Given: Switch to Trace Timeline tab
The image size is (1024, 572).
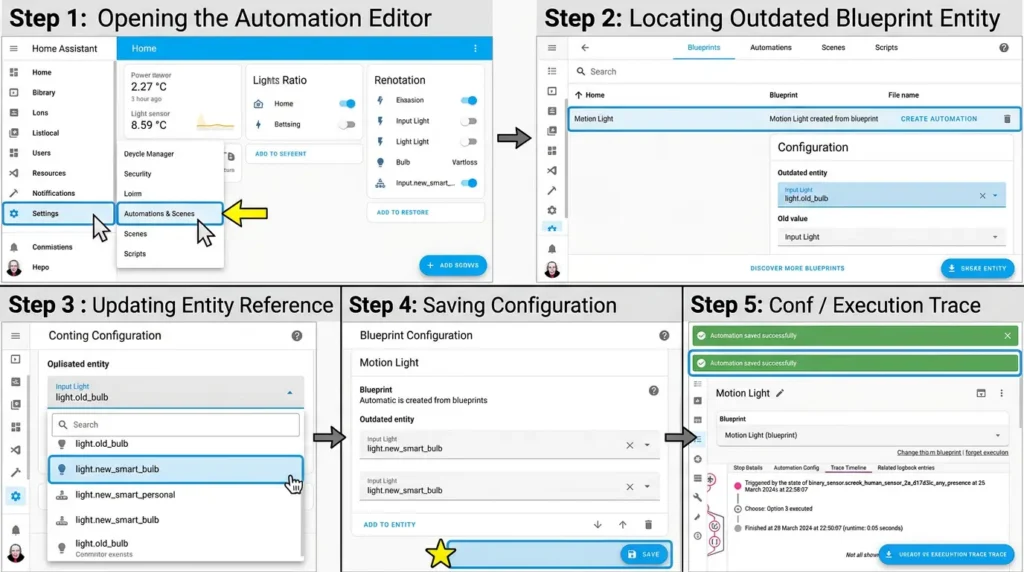Looking at the screenshot, I should click(x=848, y=468).
